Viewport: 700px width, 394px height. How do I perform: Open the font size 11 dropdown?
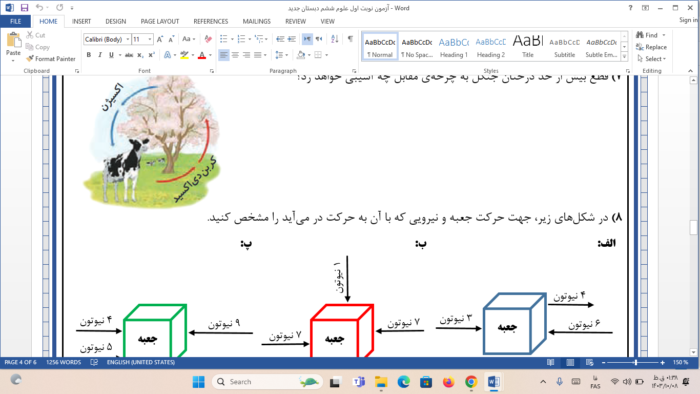[x=150, y=39]
